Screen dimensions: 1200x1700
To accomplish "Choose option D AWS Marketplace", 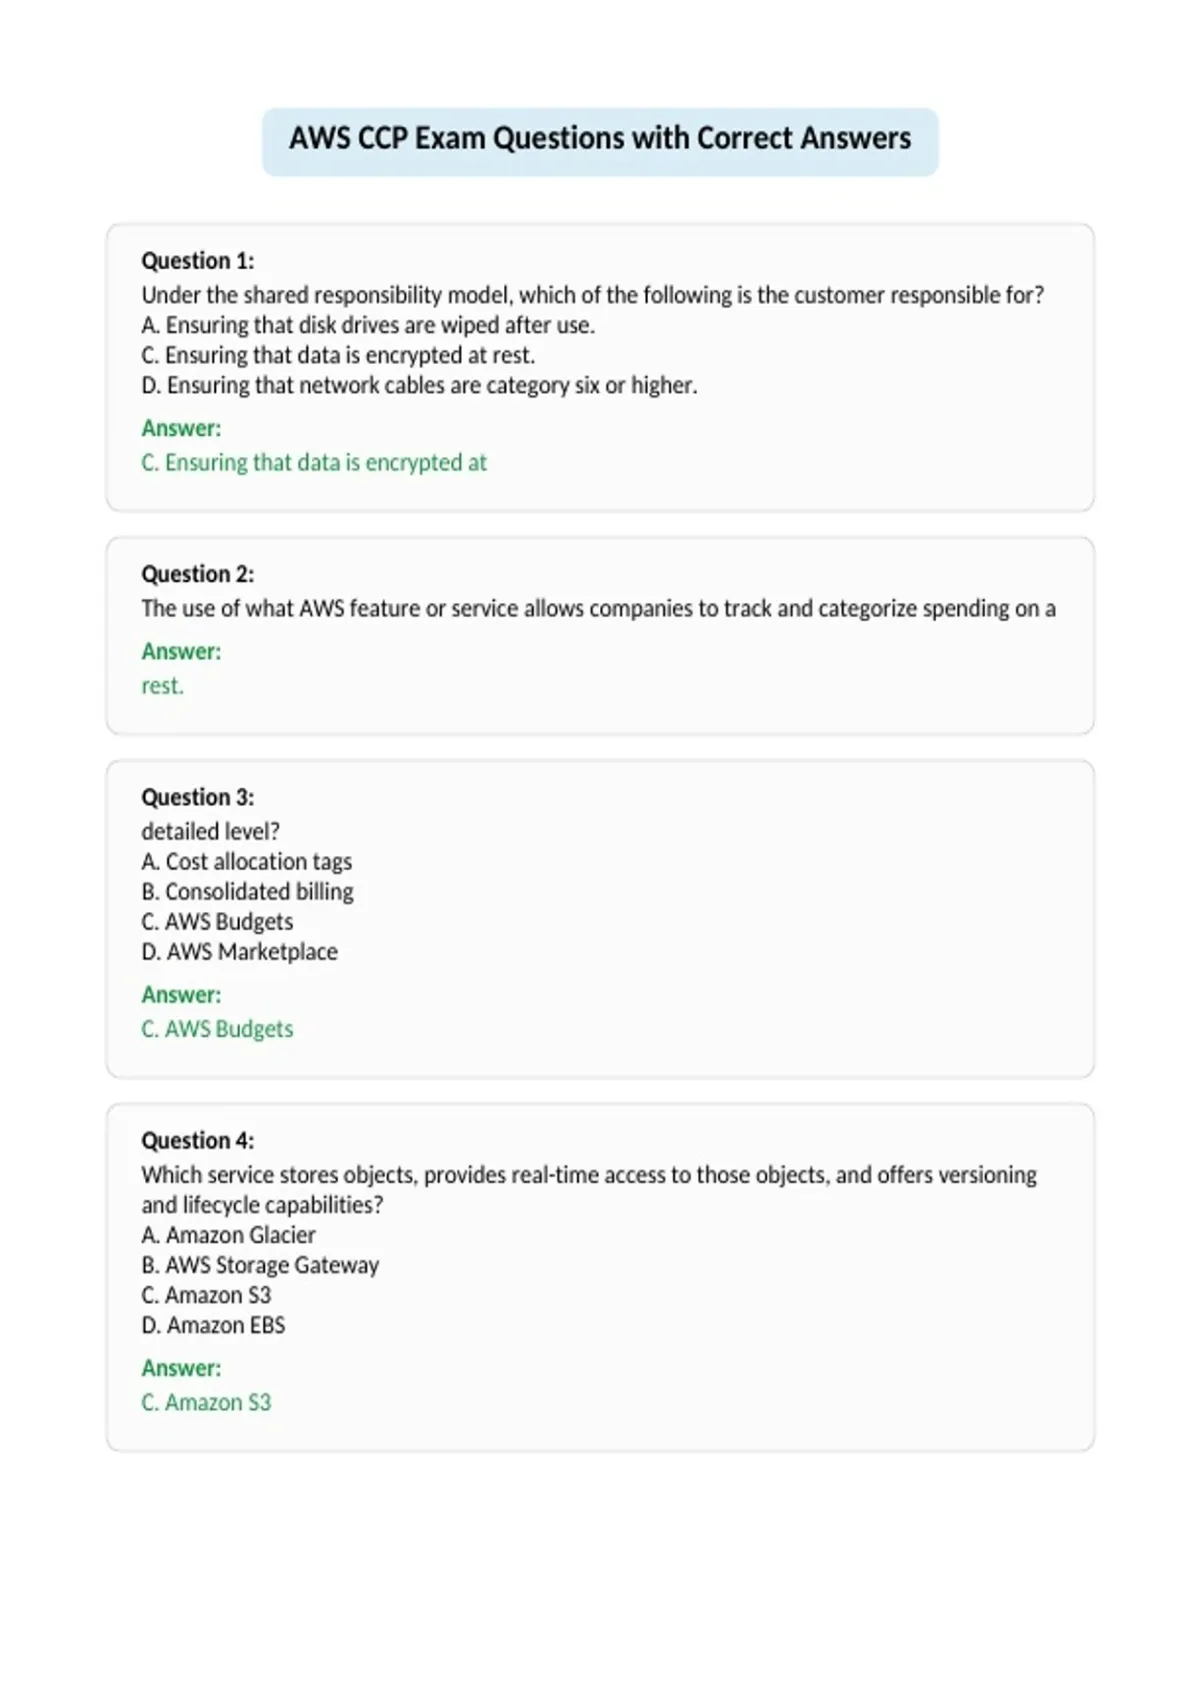I will pyautogui.click(x=239, y=951).
